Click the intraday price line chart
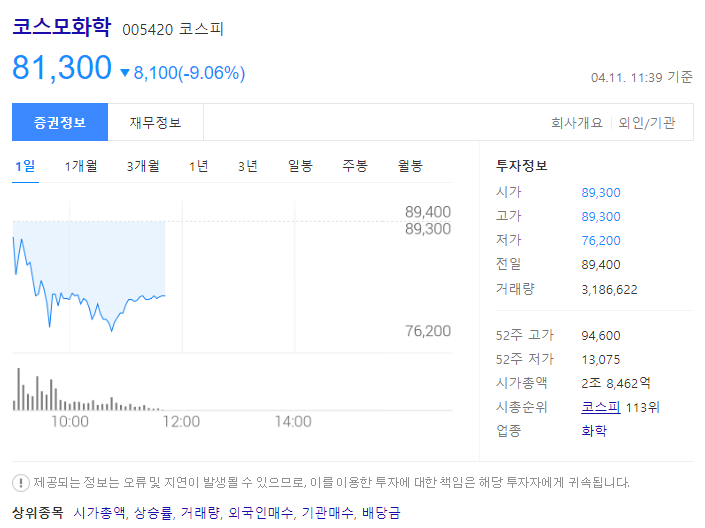This screenshot has width=705, height=528. 89,276
